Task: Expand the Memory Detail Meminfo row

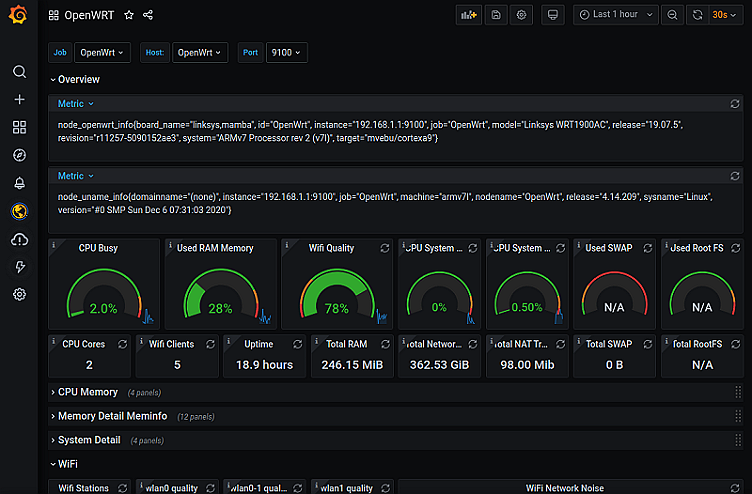Action: point(109,416)
